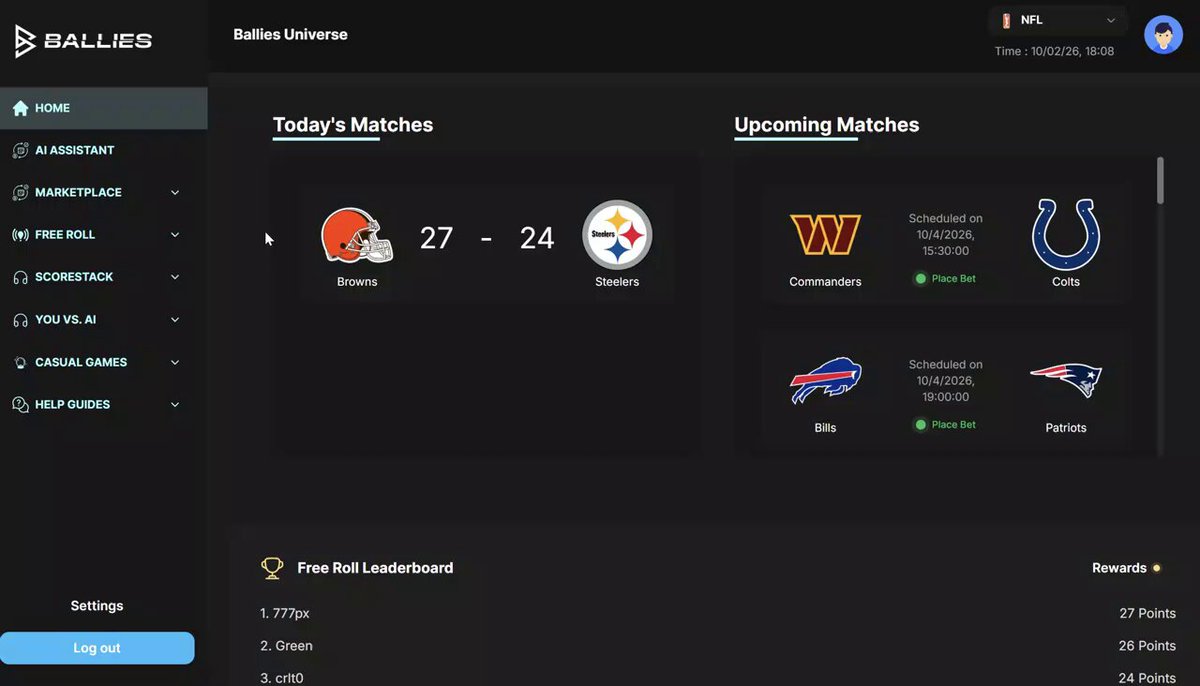Open the user profile avatar
Screen dimensions: 1200x686
[1163, 35]
